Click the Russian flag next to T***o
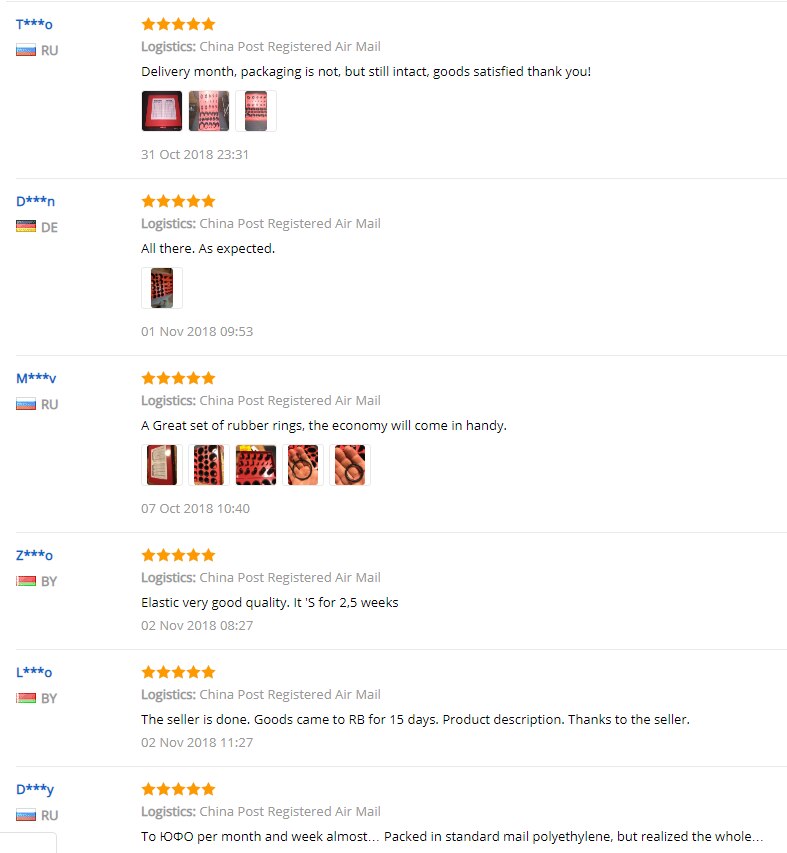Screen dimensions: 787x853 (x=26, y=51)
